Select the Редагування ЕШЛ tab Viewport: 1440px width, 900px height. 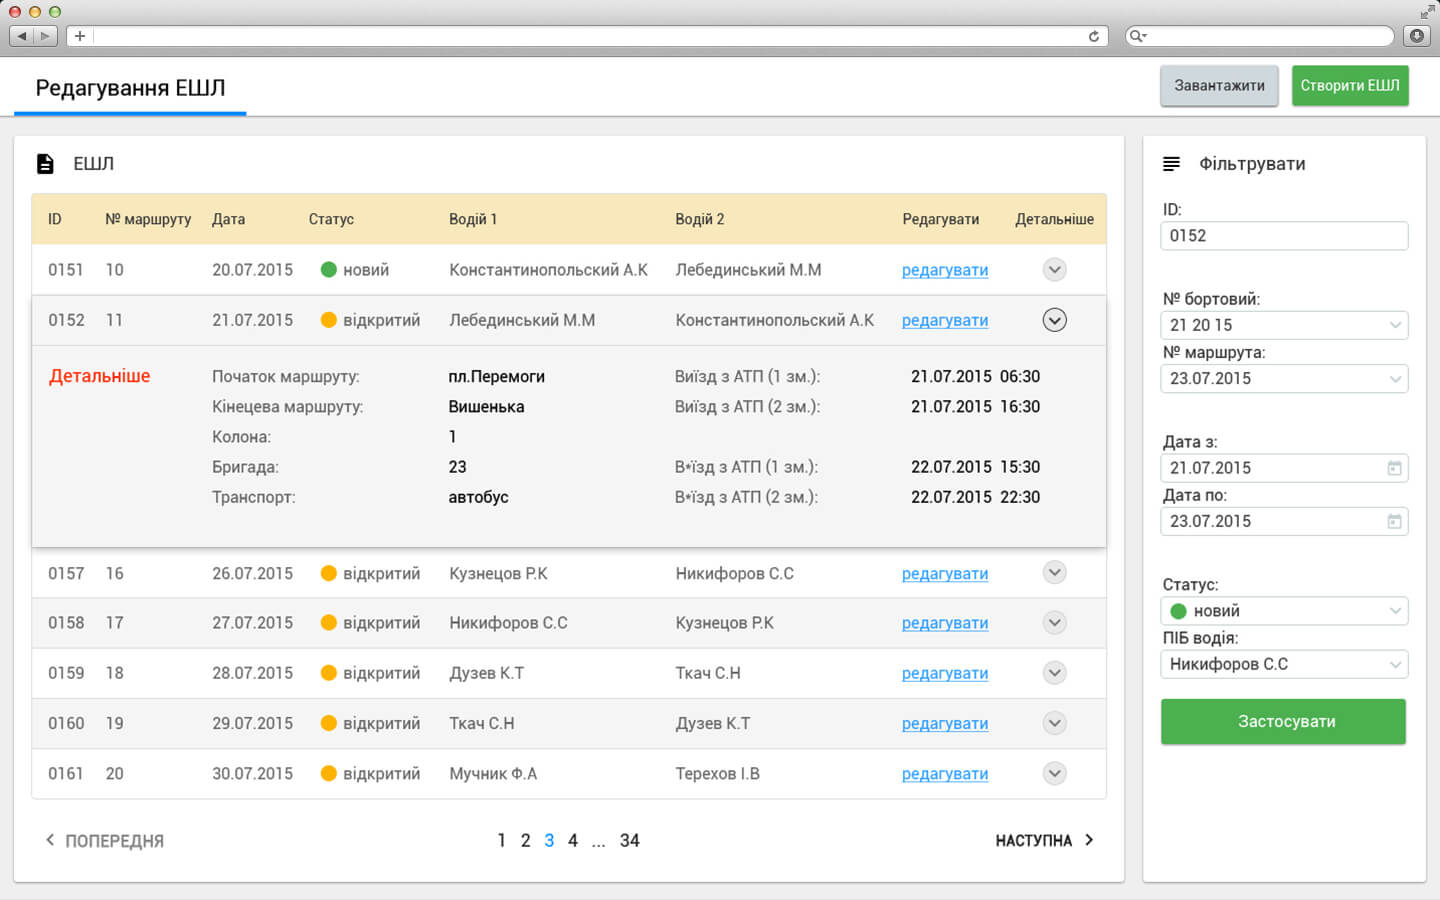click(130, 88)
